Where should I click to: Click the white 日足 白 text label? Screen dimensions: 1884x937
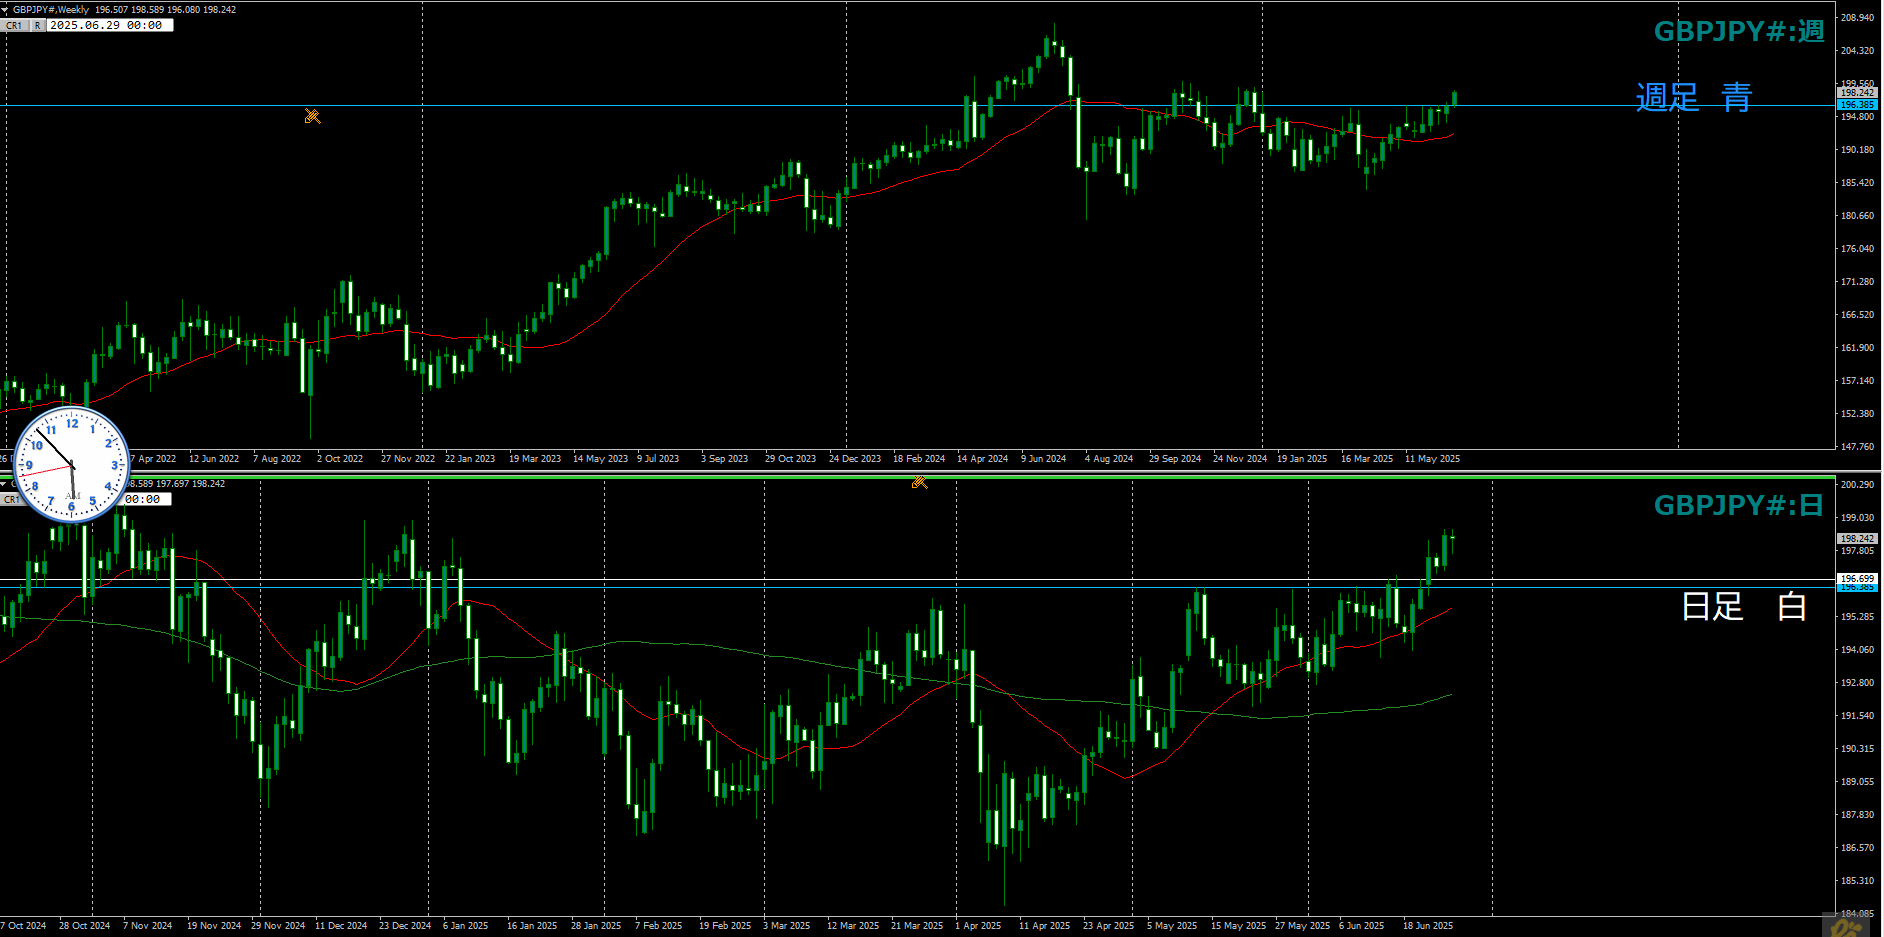click(1744, 606)
